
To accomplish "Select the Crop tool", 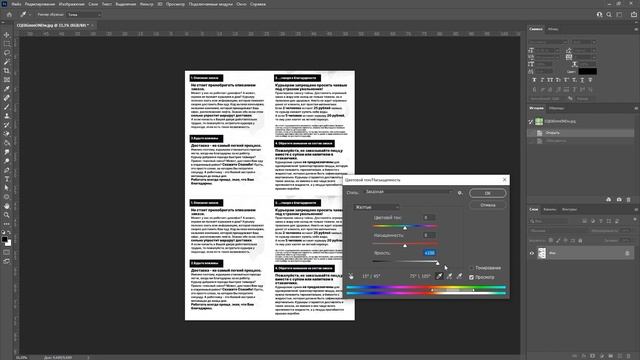I will tap(7, 71).
